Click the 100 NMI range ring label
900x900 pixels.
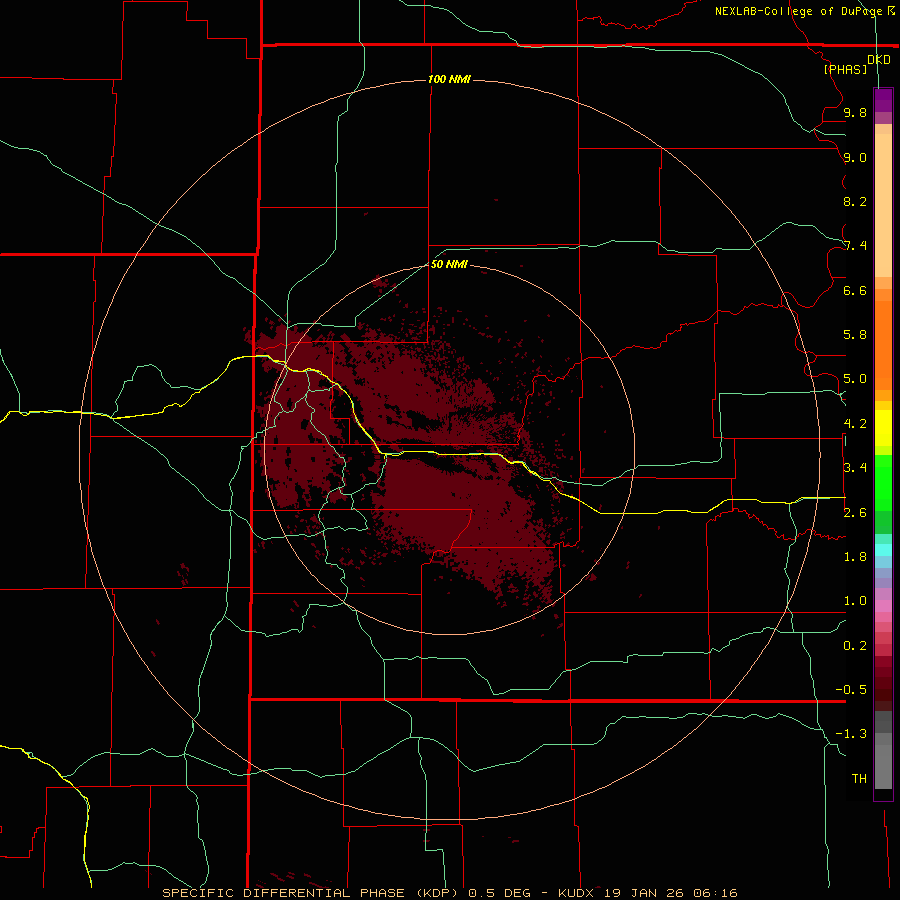click(x=449, y=79)
